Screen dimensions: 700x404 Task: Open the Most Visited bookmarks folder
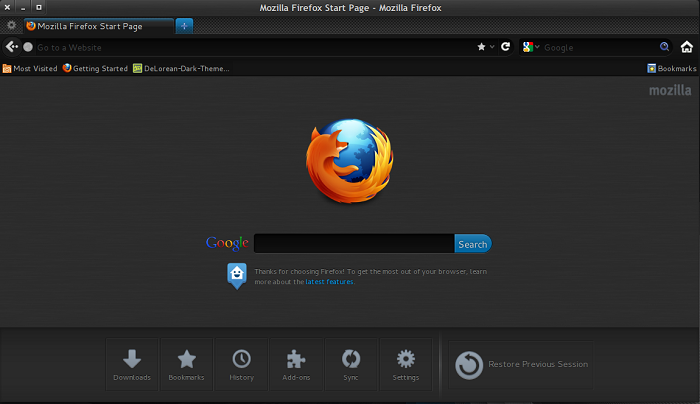[x=30, y=68]
